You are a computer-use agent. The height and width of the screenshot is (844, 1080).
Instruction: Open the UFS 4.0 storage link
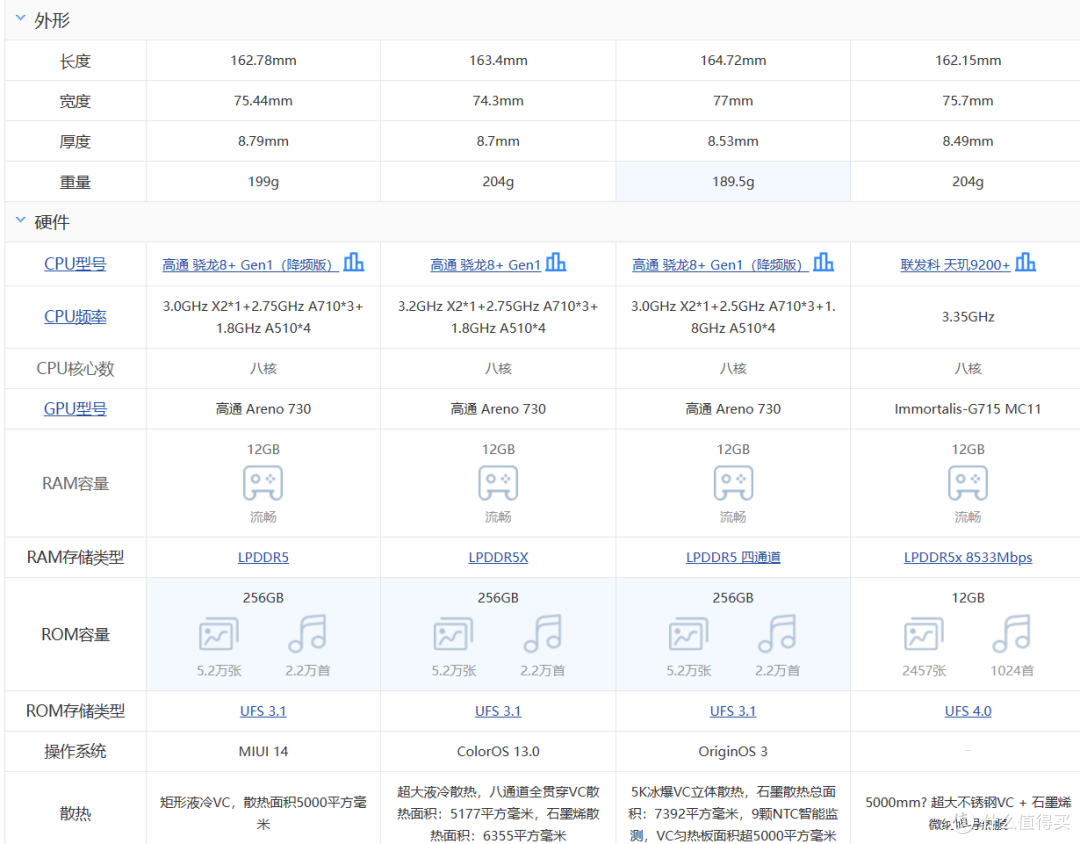tap(967, 710)
